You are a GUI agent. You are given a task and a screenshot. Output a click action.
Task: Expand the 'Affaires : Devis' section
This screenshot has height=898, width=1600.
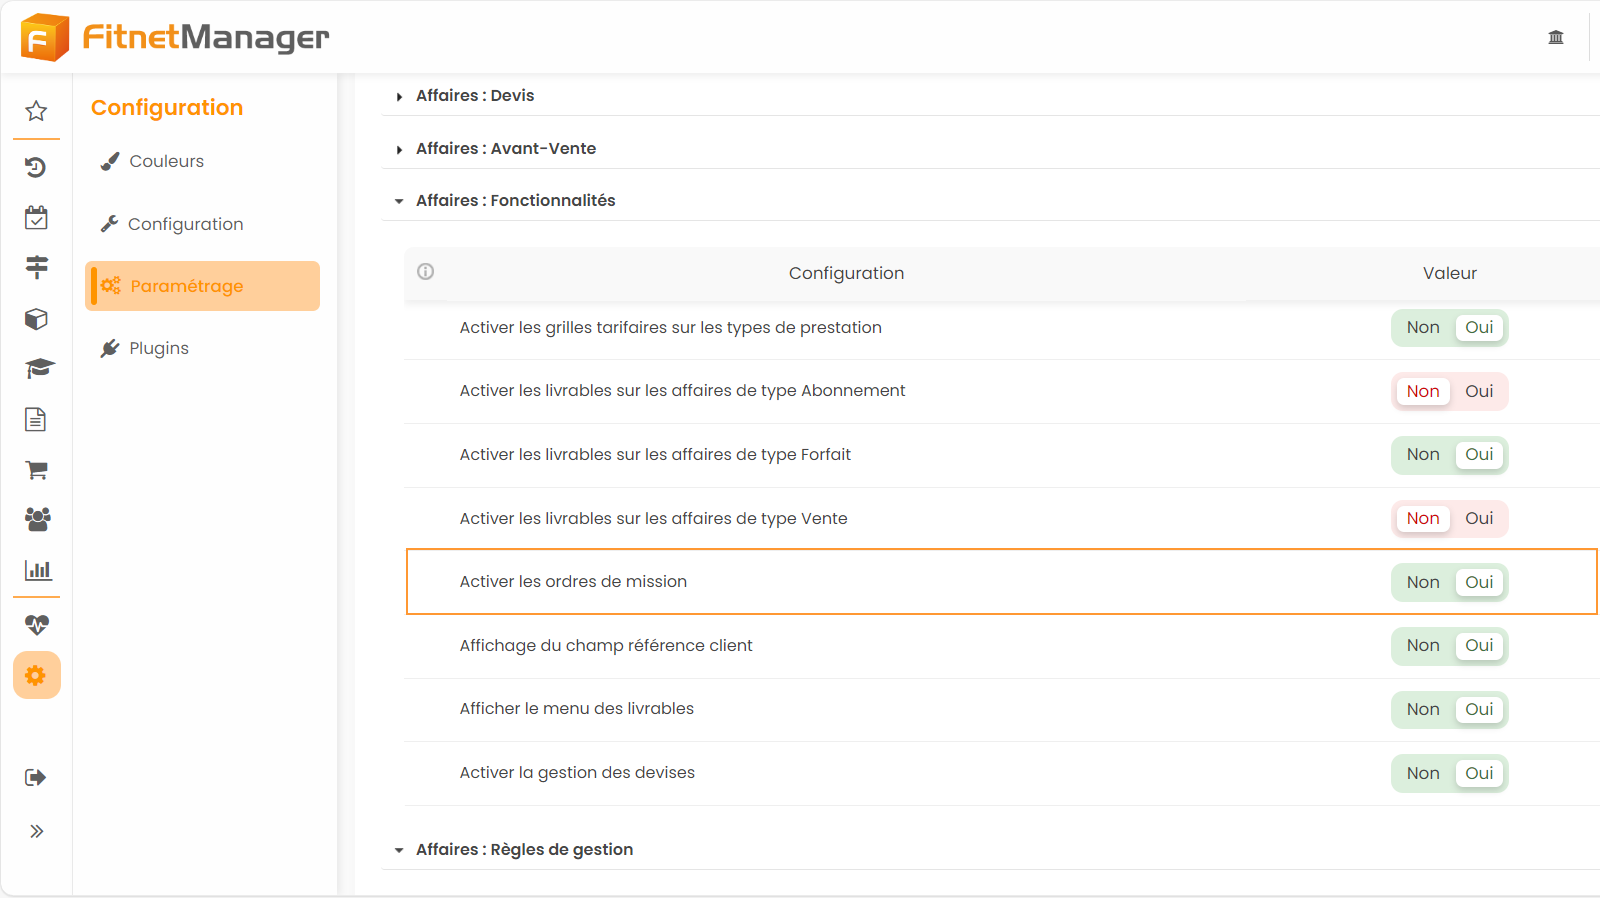coord(475,96)
